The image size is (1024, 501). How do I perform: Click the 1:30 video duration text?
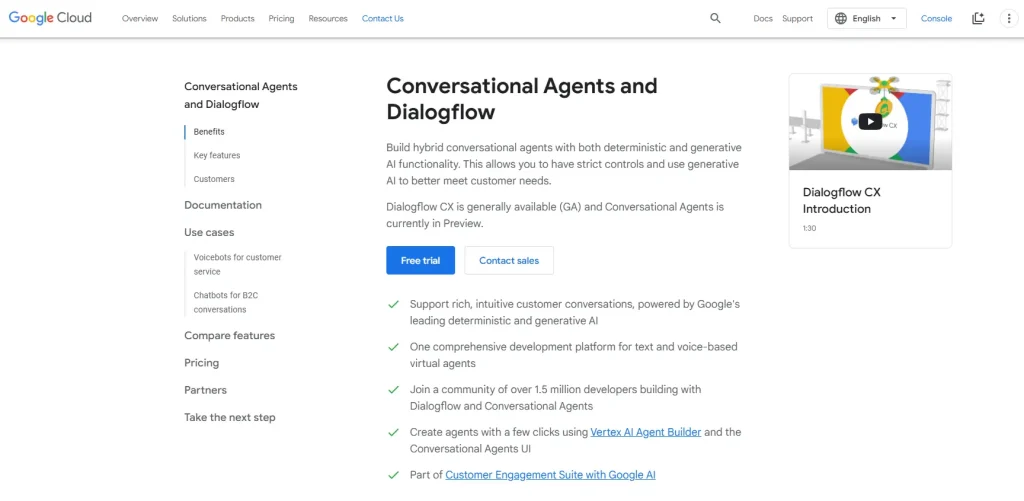(809, 228)
